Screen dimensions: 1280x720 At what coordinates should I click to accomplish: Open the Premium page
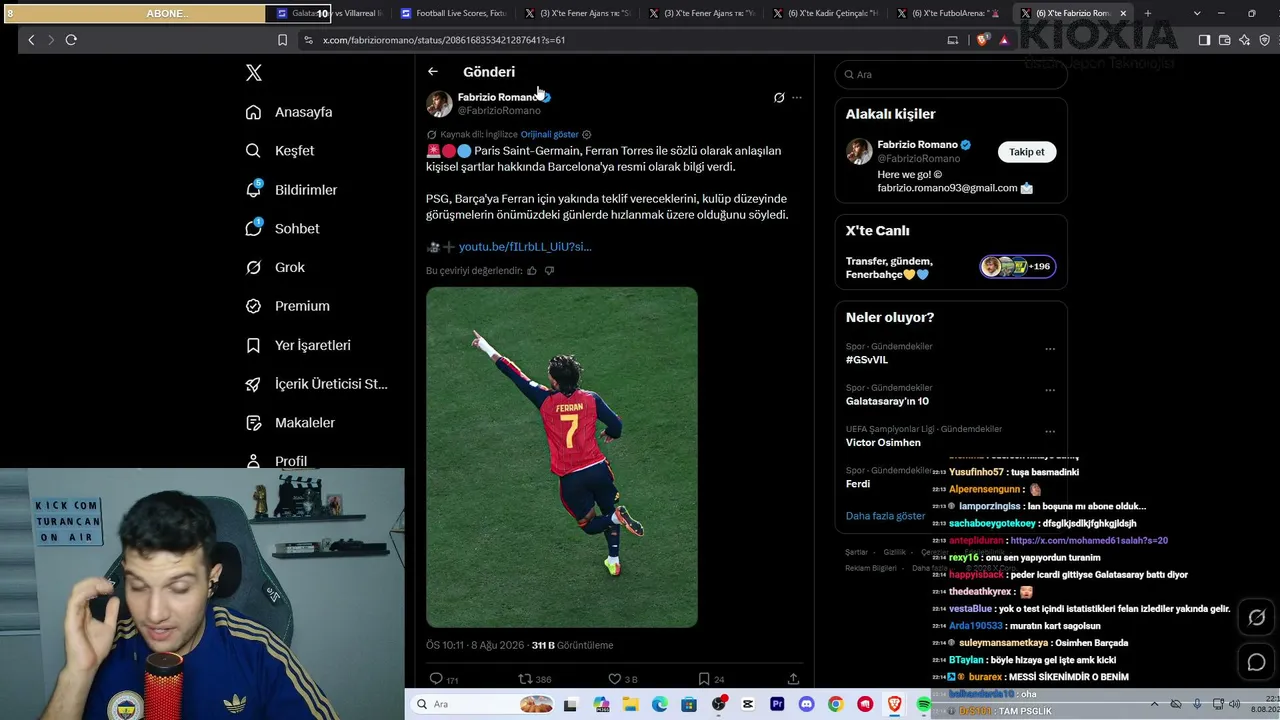287,306
